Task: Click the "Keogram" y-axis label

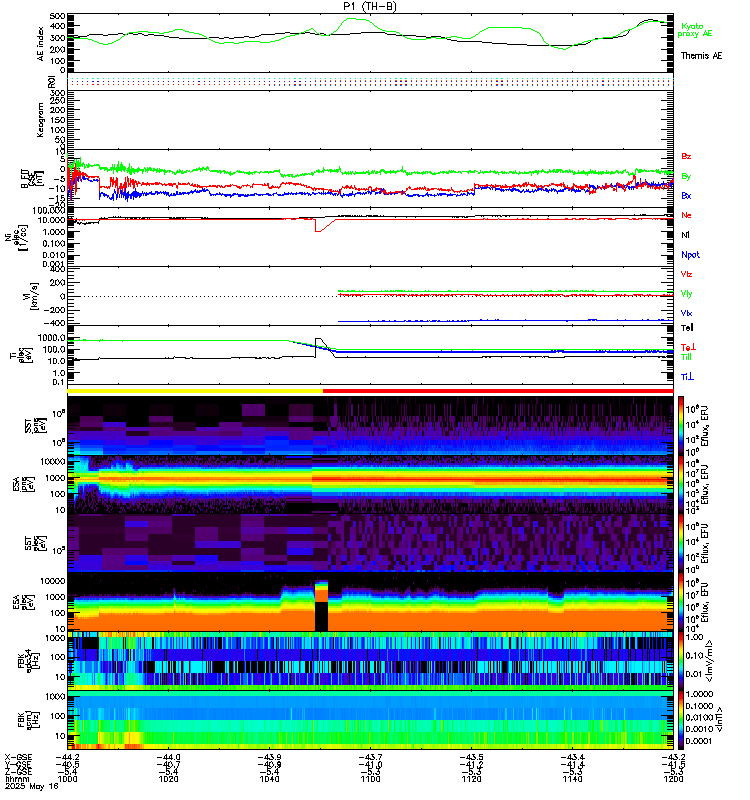Action: pos(40,120)
